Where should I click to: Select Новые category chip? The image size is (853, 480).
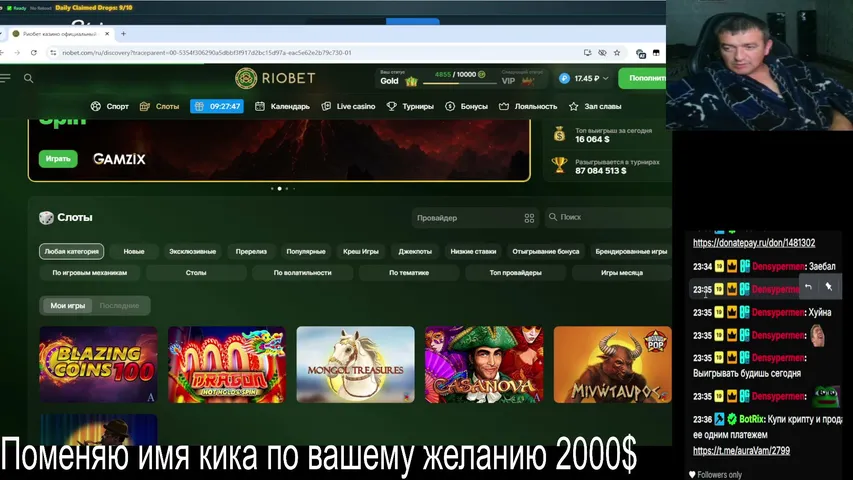pos(134,251)
